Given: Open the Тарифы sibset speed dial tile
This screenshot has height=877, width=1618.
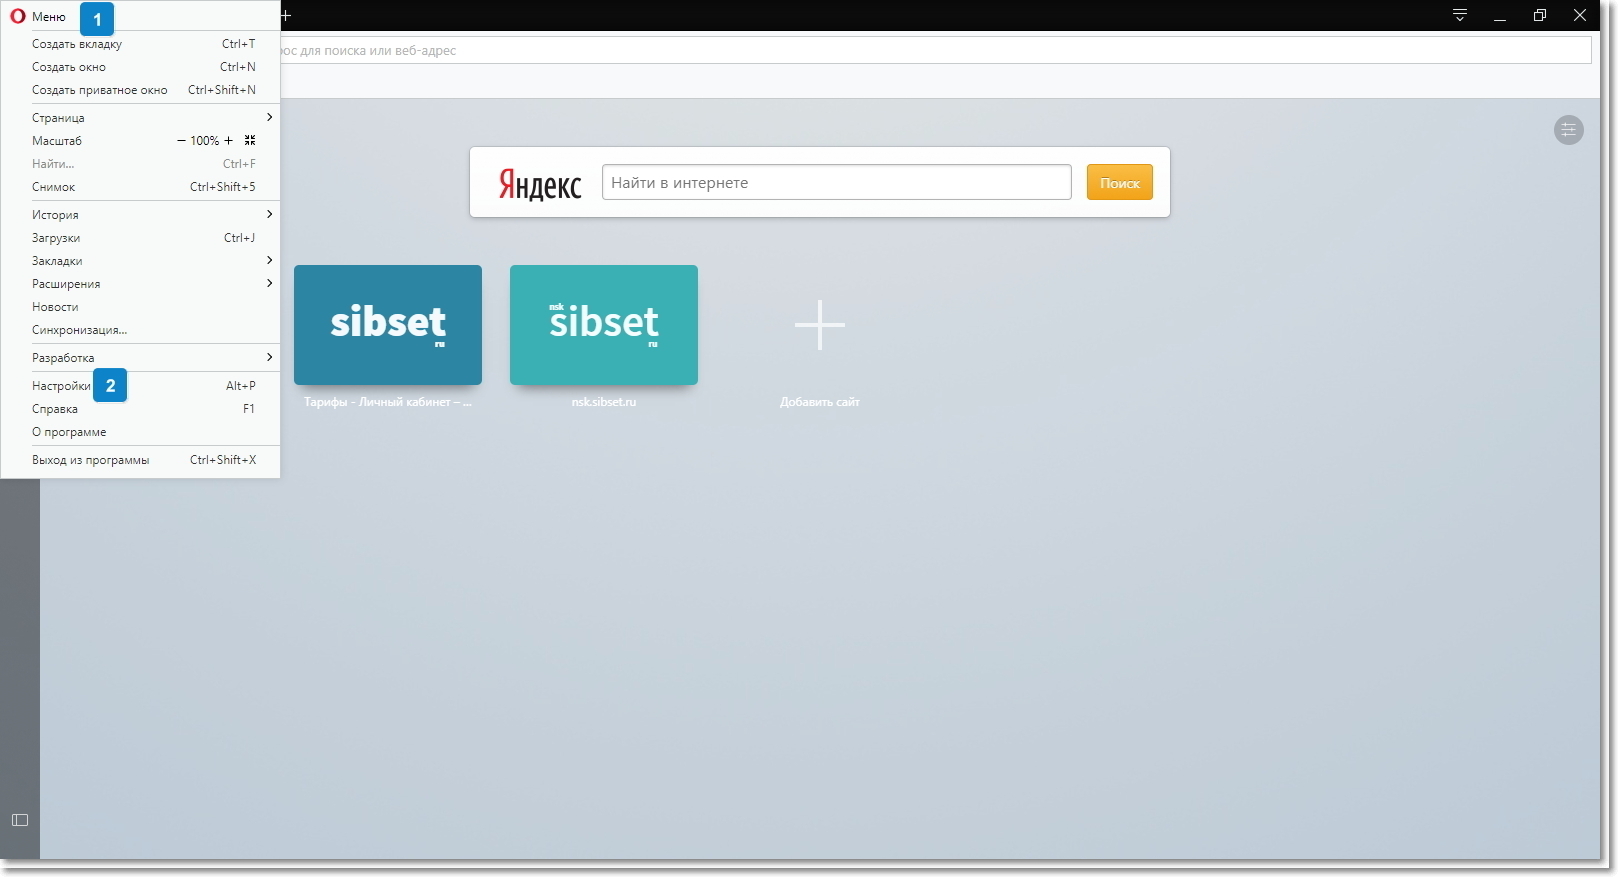Looking at the screenshot, I should coord(388,325).
